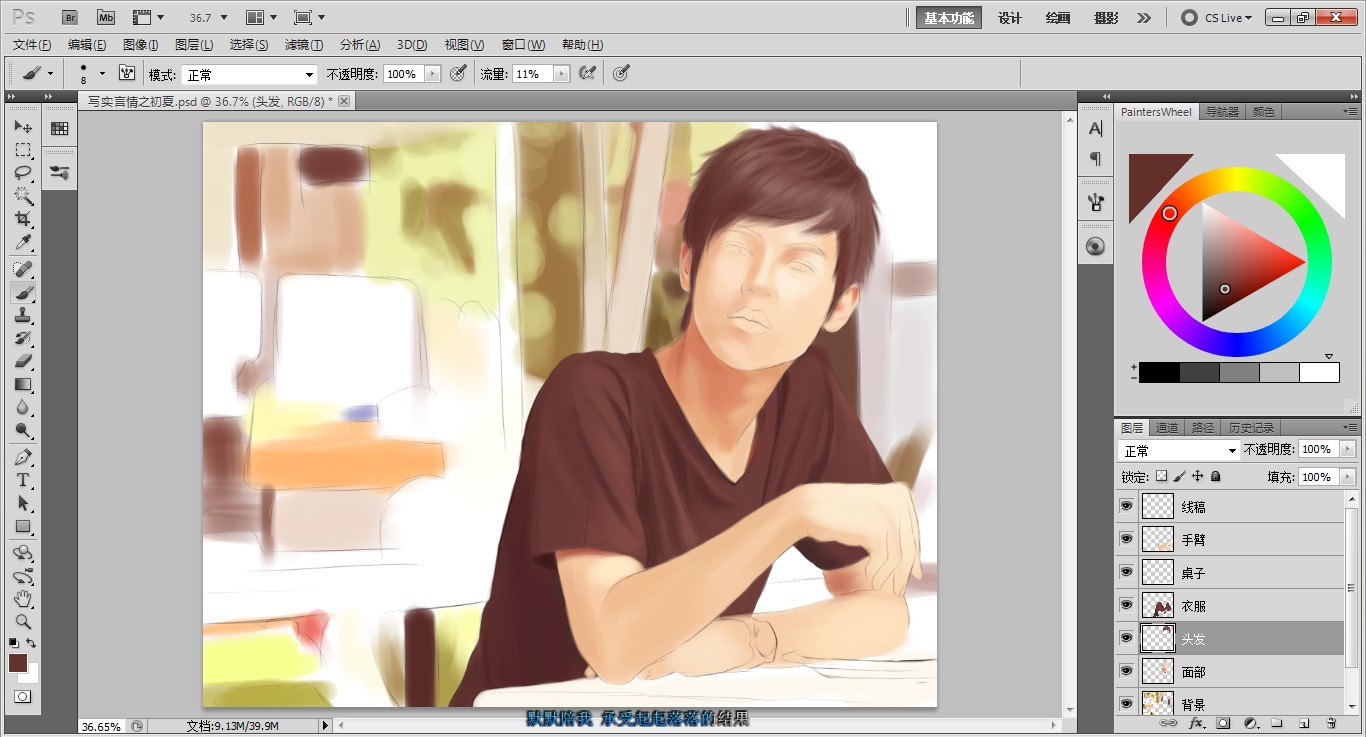
Task: Expand more workspaces chevron
Action: pyautogui.click(x=1144, y=17)
